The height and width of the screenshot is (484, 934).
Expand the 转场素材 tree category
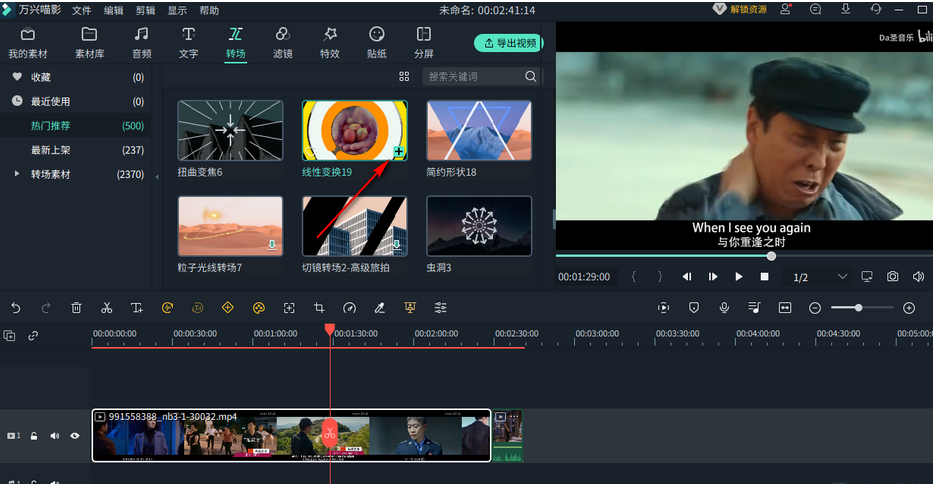pos(17,174)
